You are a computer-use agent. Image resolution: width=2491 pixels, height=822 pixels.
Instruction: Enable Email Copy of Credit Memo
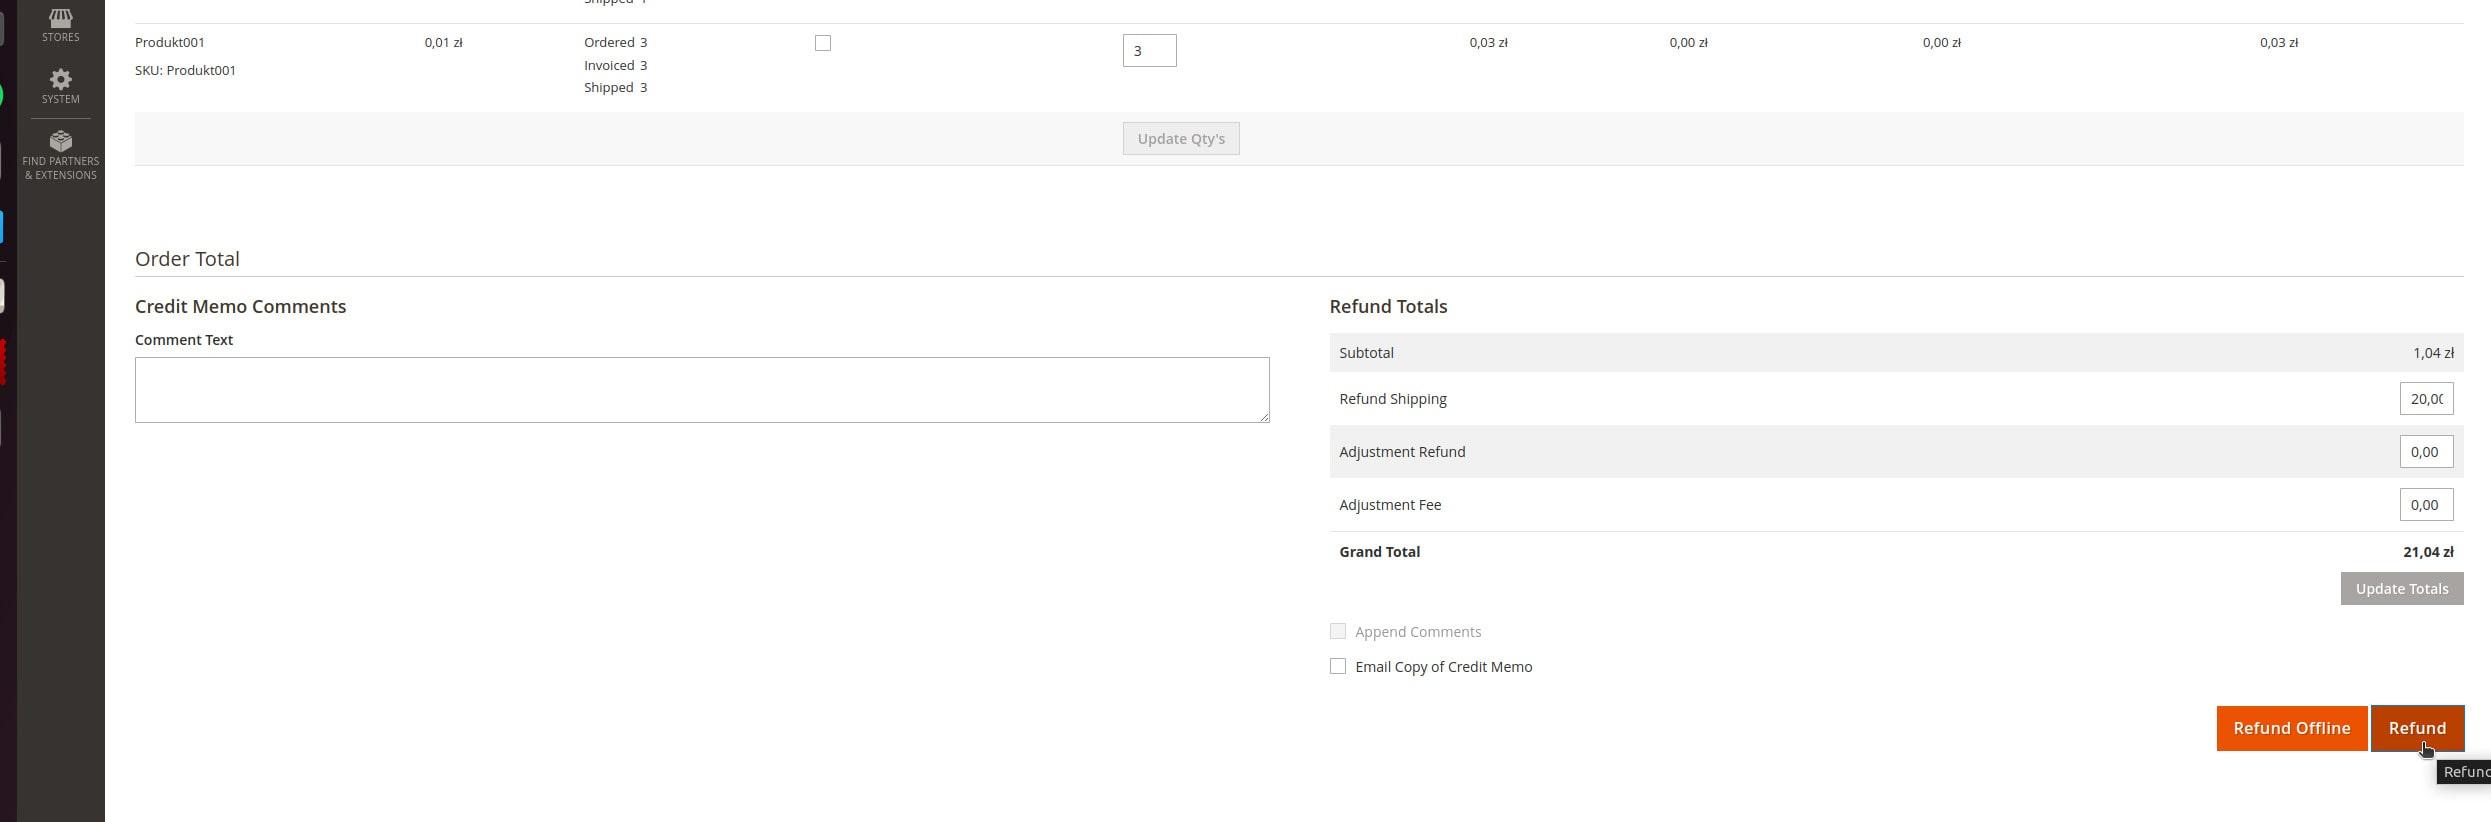pyautogui.click(x=1337, y=666)
